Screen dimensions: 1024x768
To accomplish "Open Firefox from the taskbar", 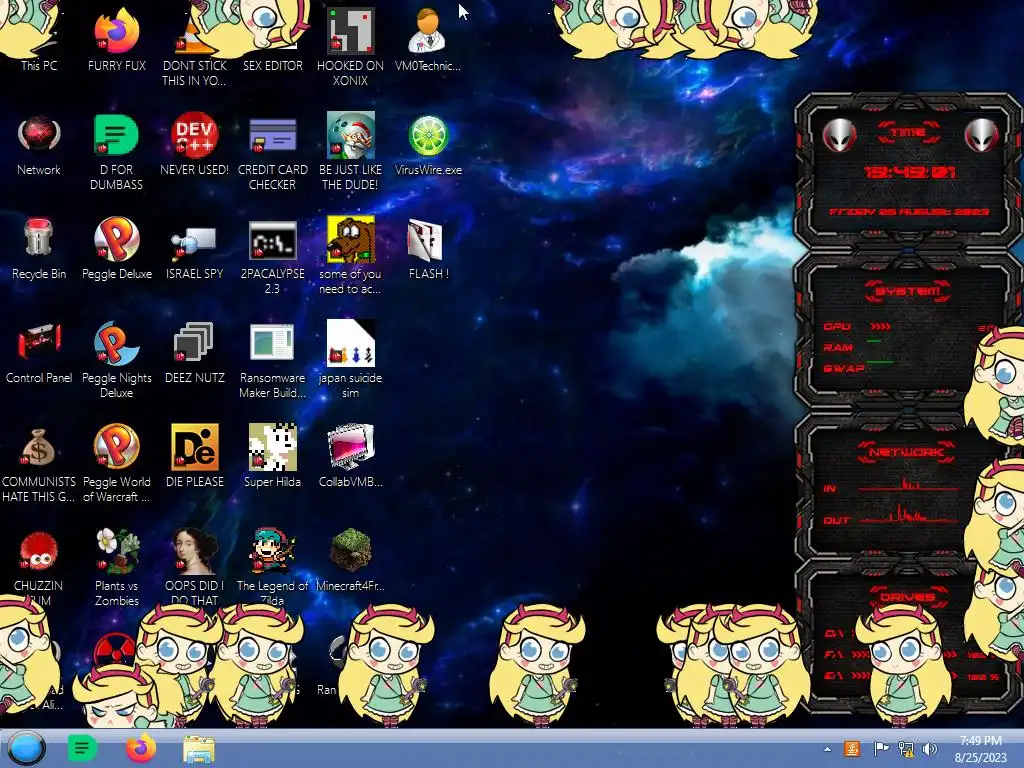I will [x=140, y=748].
